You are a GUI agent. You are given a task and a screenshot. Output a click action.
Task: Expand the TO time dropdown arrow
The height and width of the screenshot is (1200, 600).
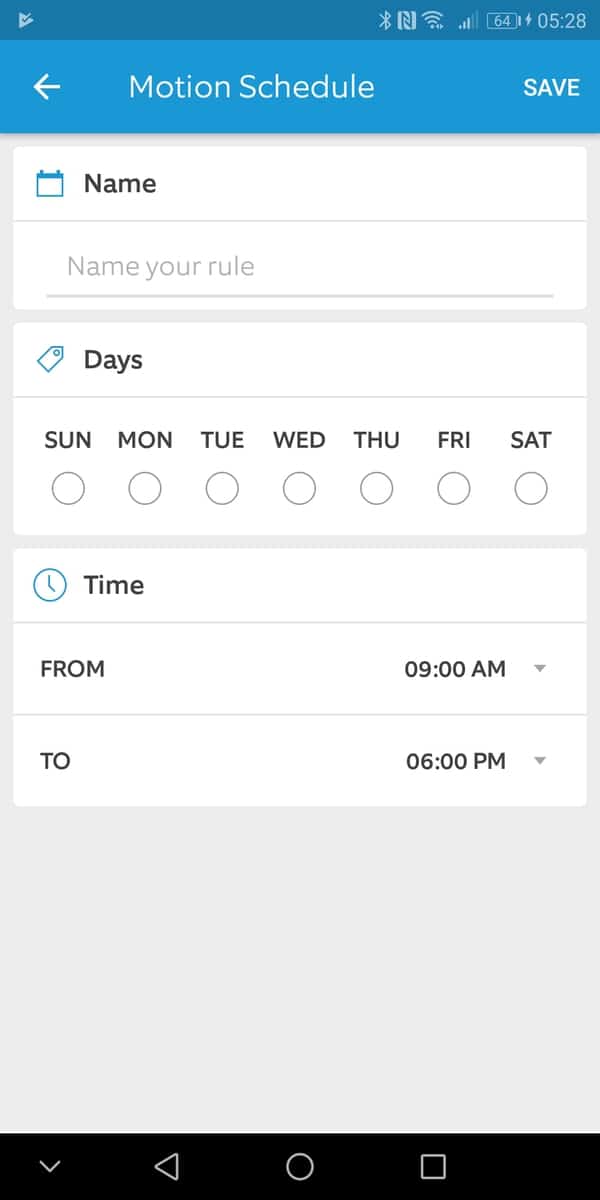coord(540,761)
